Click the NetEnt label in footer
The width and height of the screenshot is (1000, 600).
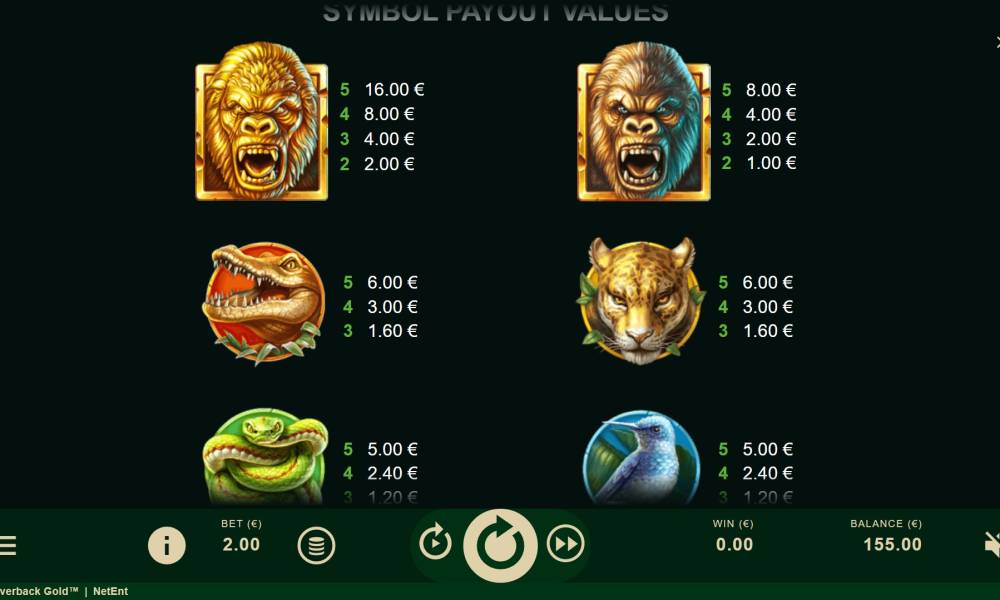110,591
